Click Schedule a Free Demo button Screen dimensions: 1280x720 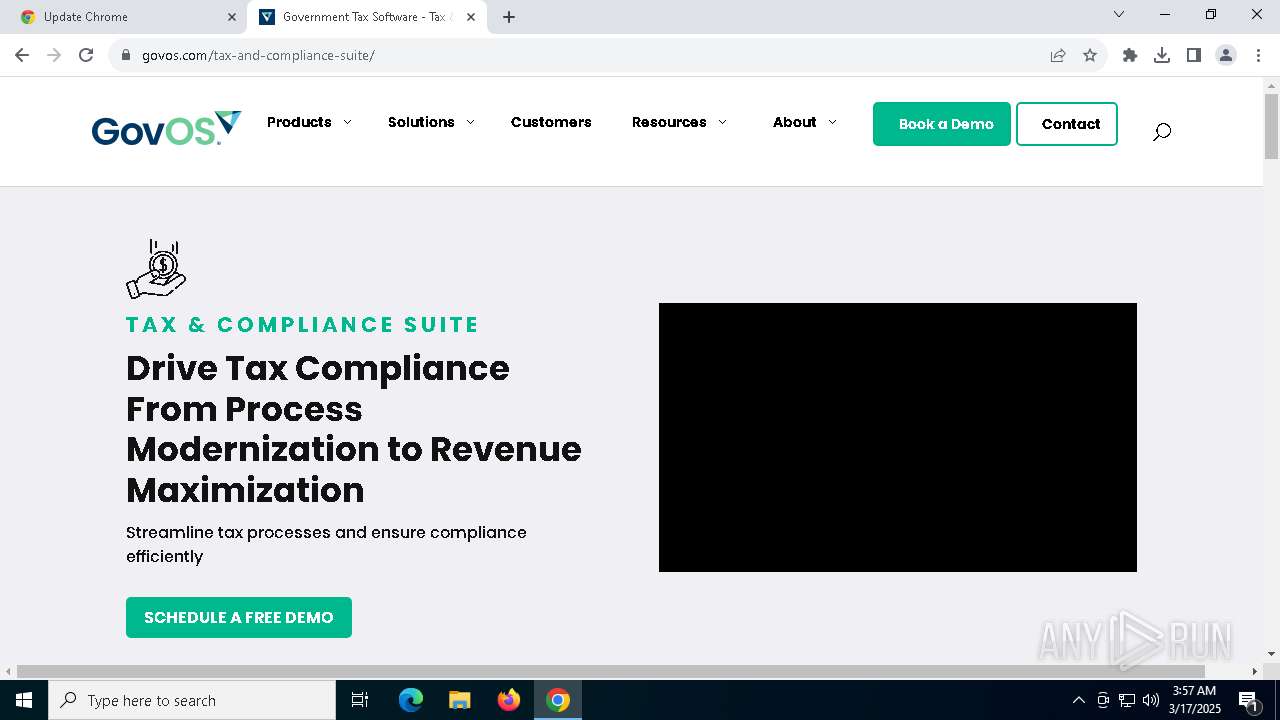pyautogui.click(x=239, y=617)
